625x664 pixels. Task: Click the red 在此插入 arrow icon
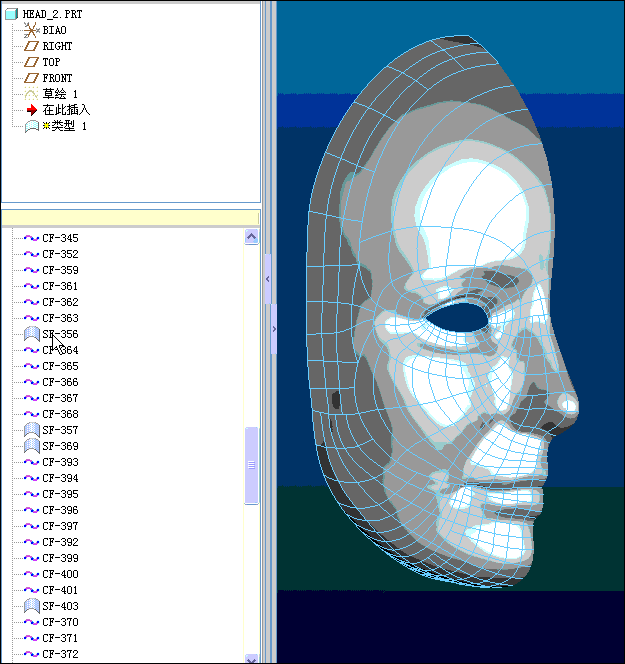click(x=32, y=110)
